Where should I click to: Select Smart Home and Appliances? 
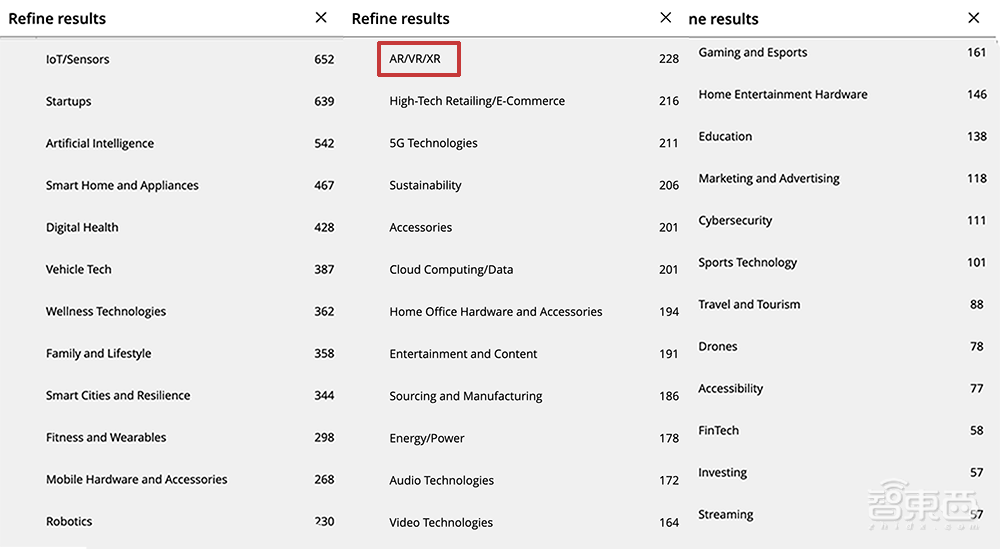122,185
